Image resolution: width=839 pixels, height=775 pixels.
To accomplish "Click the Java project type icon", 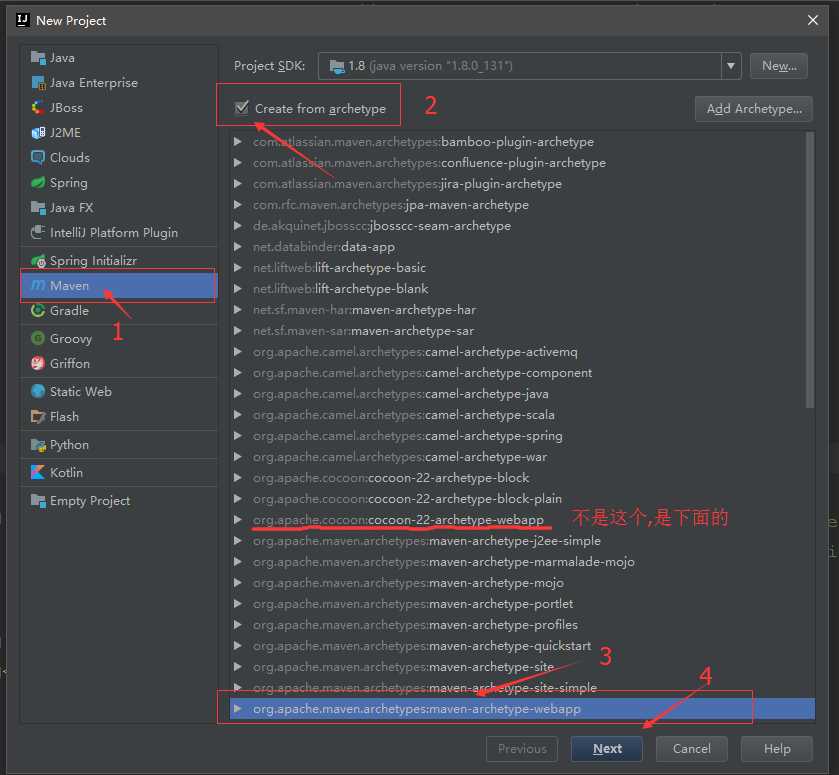I will point(38,57).
